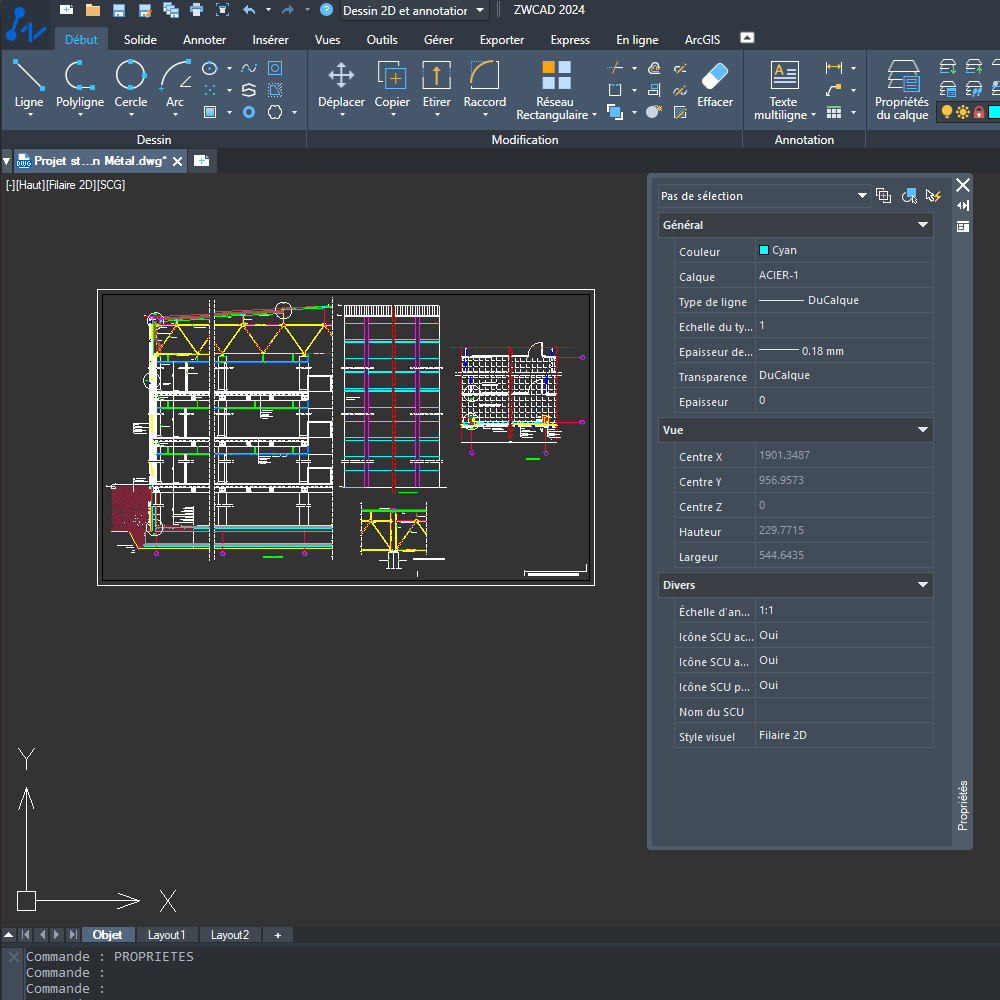Select the explode (bomb) tool
1000x1000 pixels.
pos(654,112)
